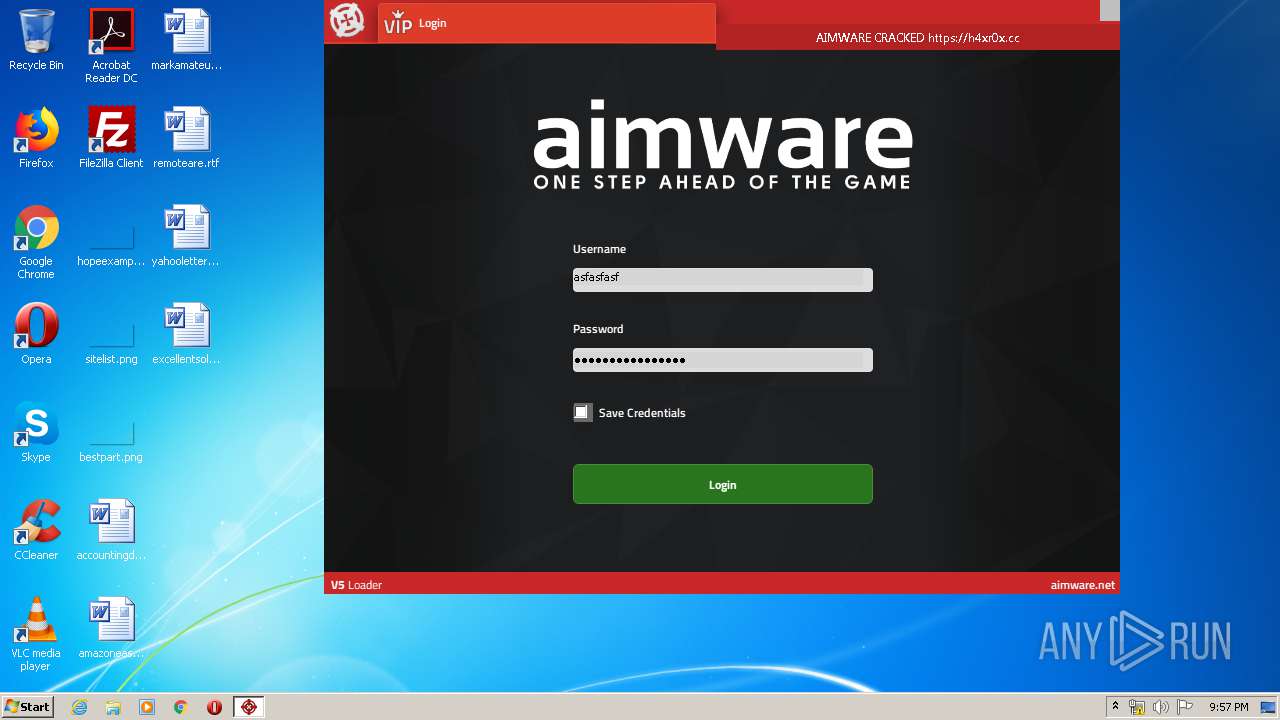1280x720 pixels.
Task: Open Windows Explorer folder in taskbar
Action: (113, 707)
